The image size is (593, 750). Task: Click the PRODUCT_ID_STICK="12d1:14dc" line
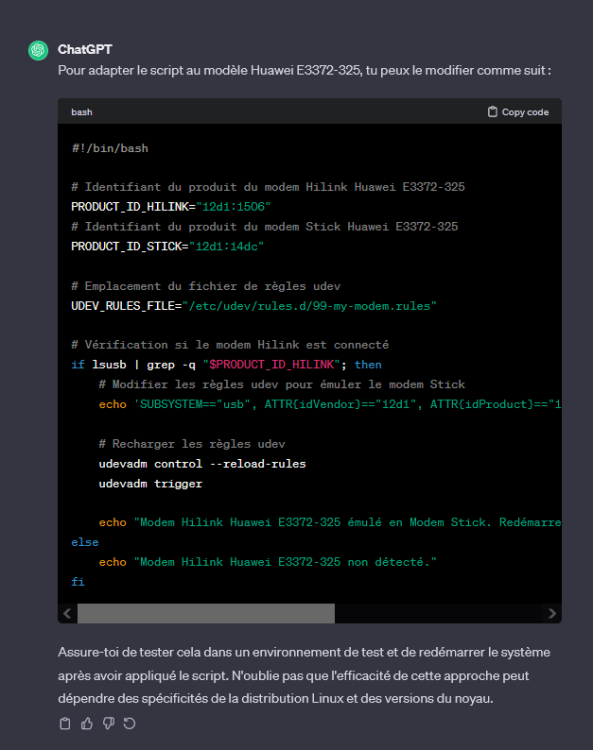[167, 246]
